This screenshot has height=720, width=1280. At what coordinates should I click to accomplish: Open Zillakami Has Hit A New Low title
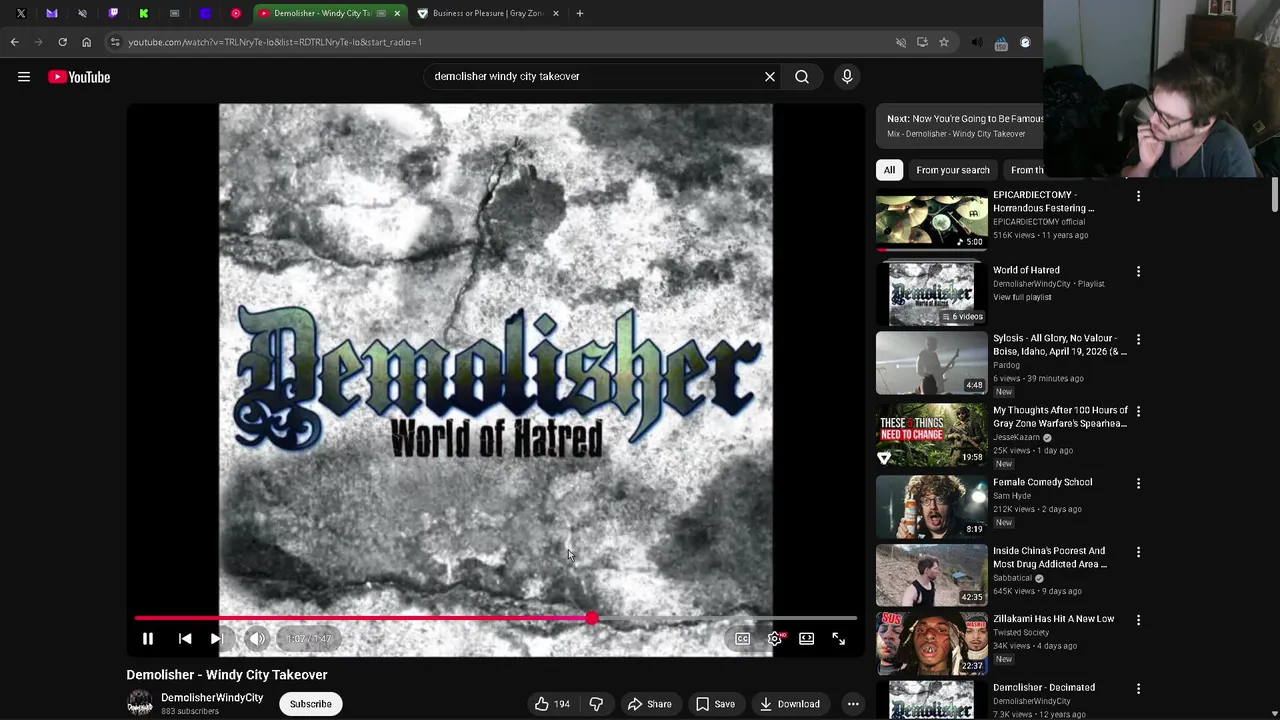(x=1053, y=619)
